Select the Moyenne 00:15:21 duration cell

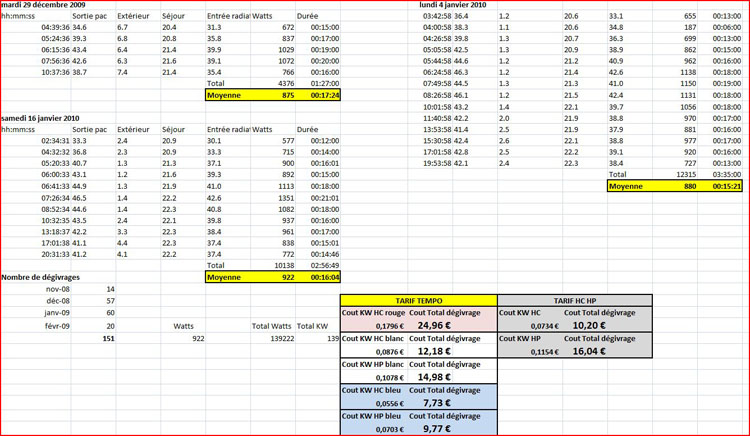point(719,185)
